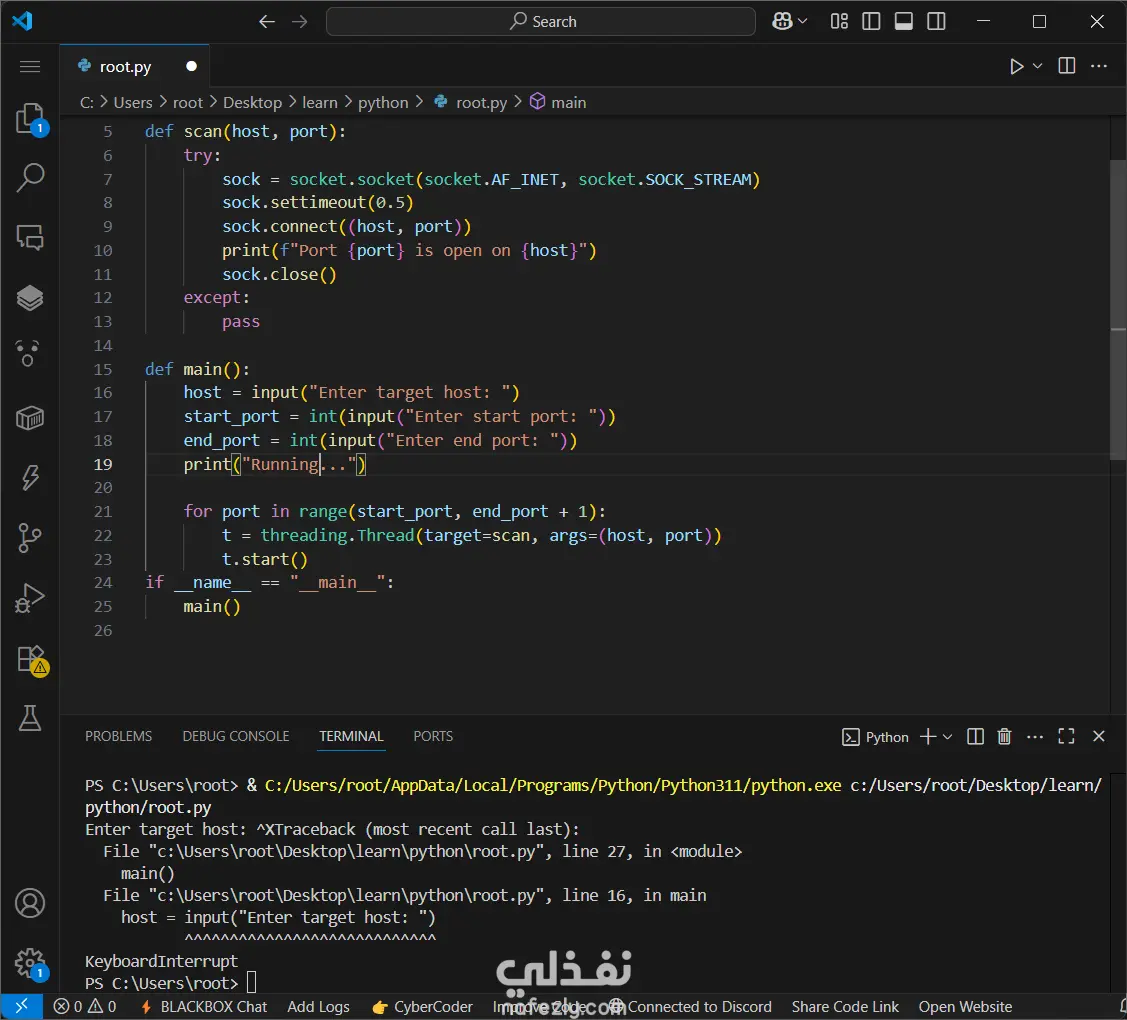Expand the Copilot chat dropdown in title bar
Image resolution: width=1127 pixels, height=1020 pixels.
pyautogui.click(x=803, y=22)
